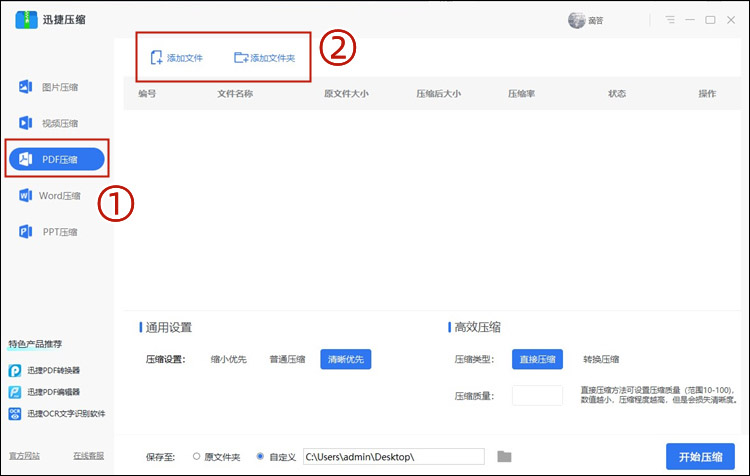Maximize the 迅捷压缩 window
The image size is (750, 476).
coord(710,20)
